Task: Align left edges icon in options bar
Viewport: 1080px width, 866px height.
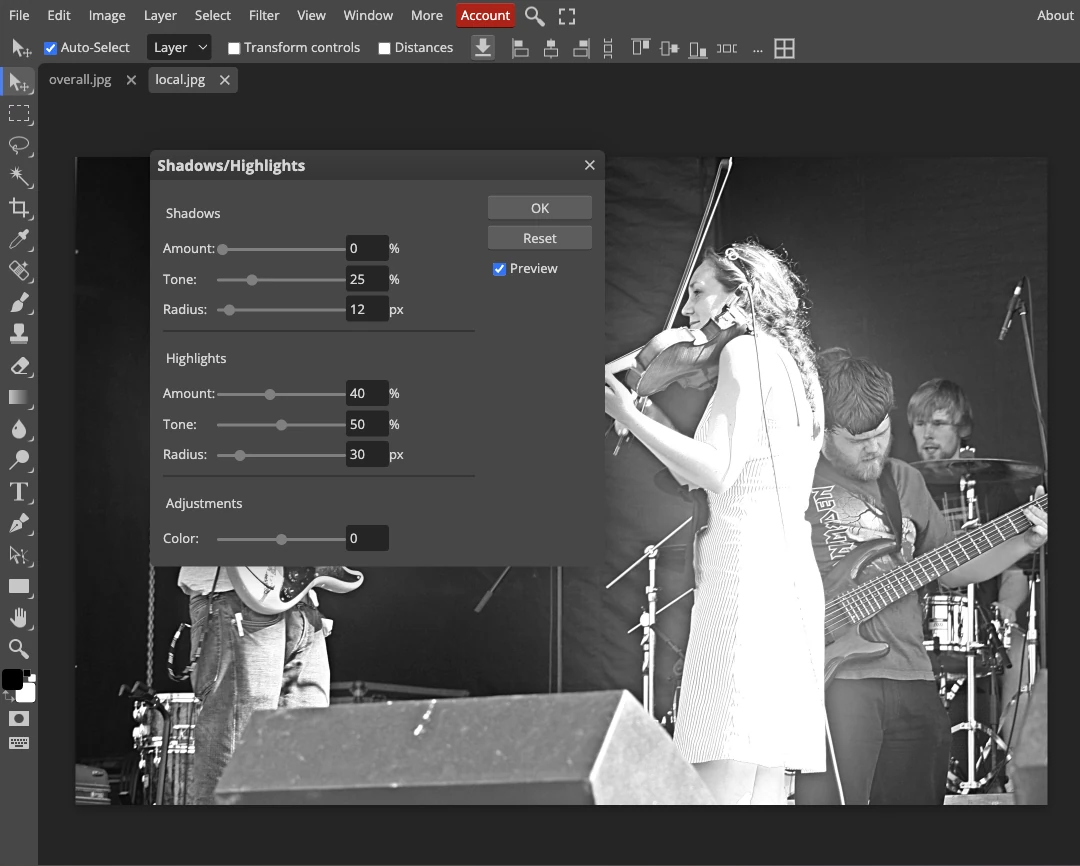Action: (x=520, y=48)
